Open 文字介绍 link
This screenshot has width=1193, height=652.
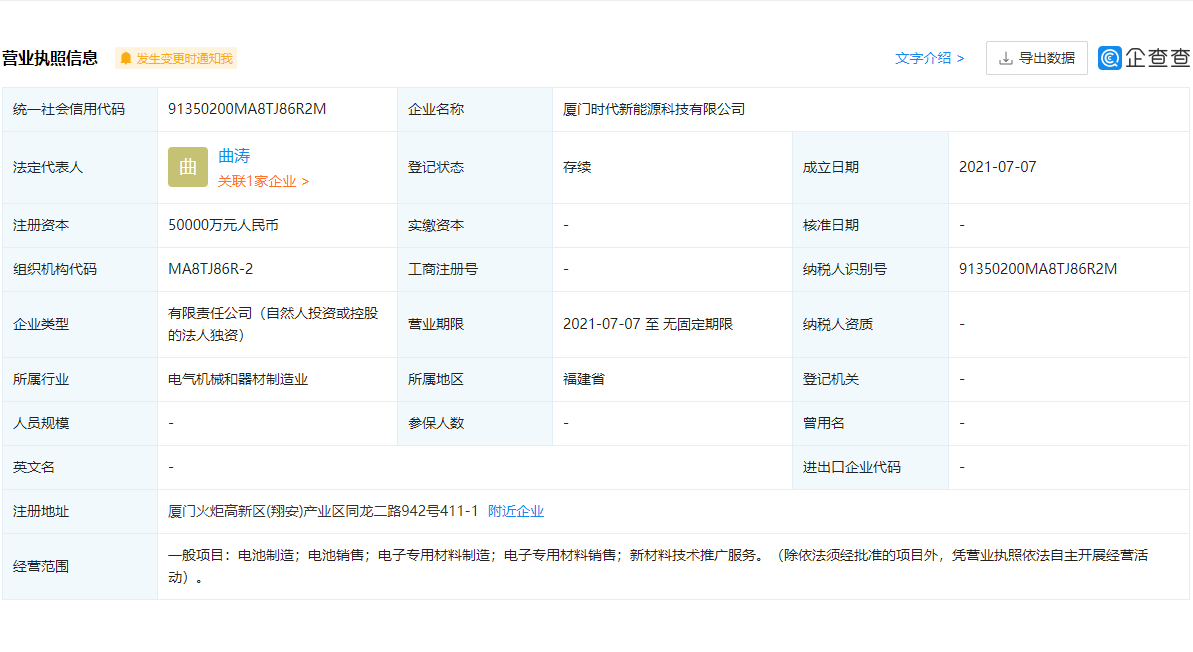pos(929,58)
